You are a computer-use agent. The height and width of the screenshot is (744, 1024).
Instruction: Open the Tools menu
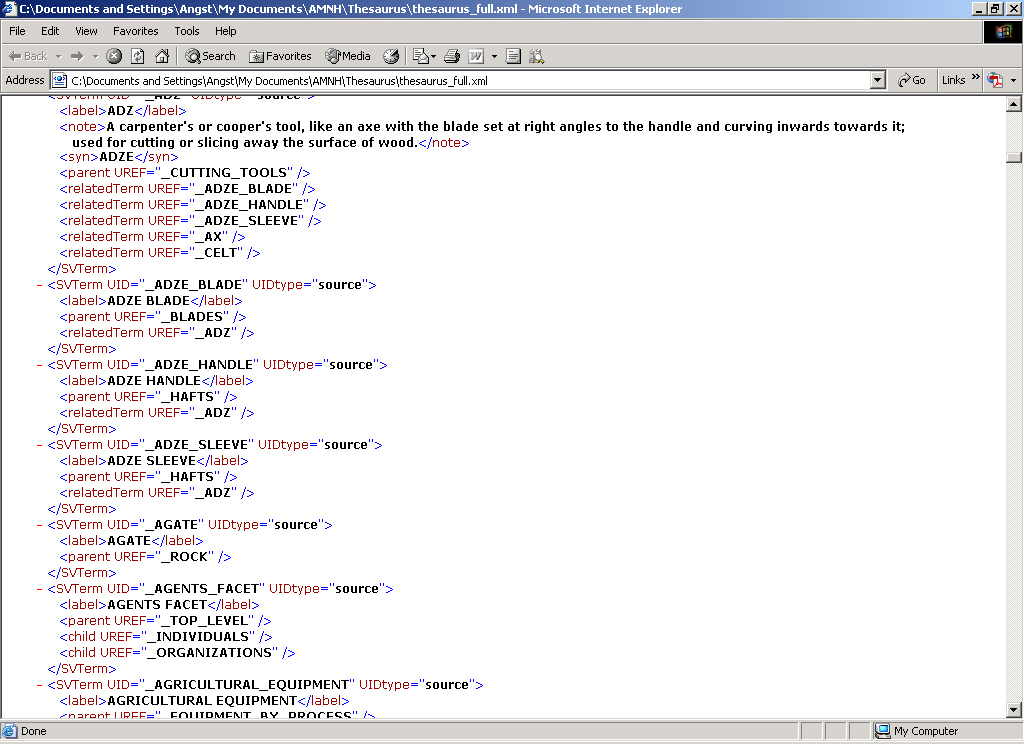point(187,31)
